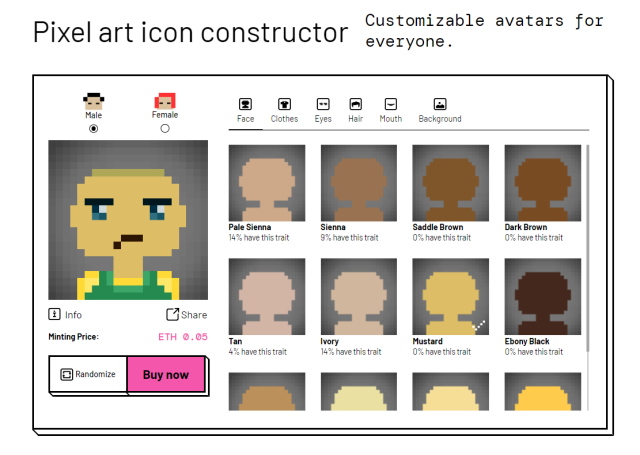This screenshot has height=455, width=640.
Task: Select the Saddle Brown face swatch
Action: pos(450,183)
